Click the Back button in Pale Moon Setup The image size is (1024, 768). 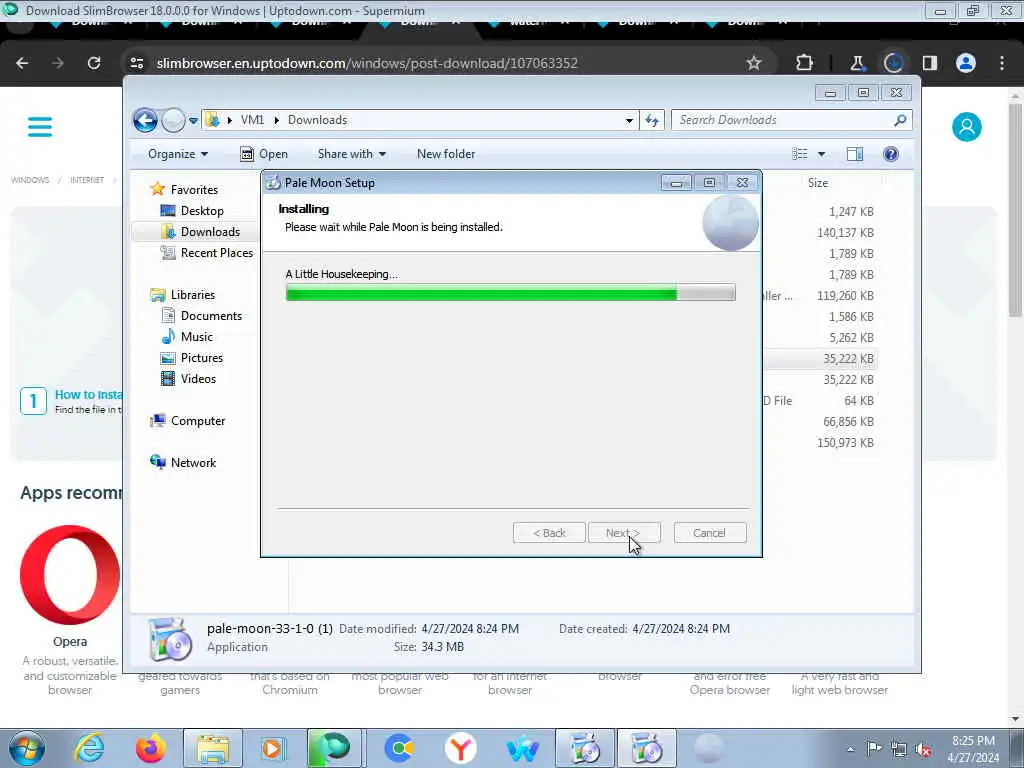[549, 533]
